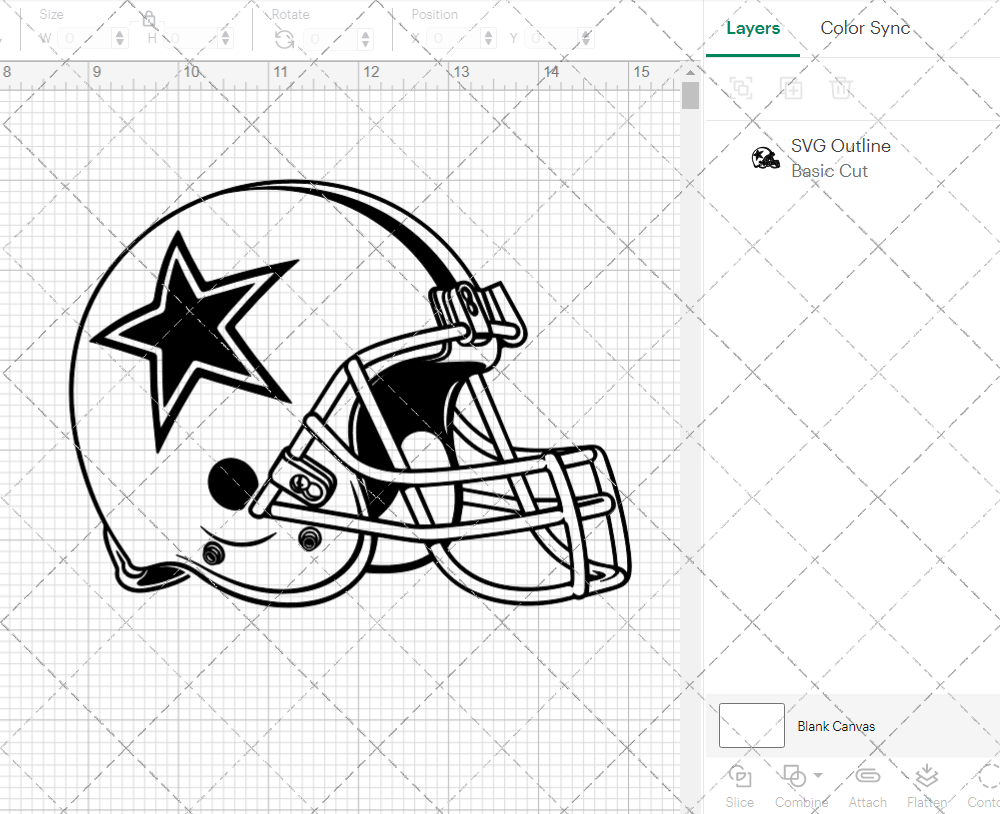Click the Rotate value stepper down arrow

(x=364, y=42)
